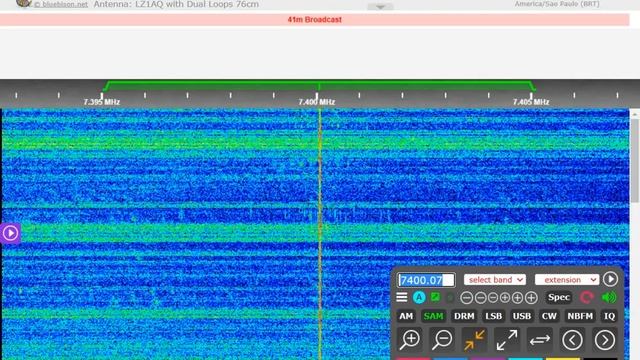Click the 7400.07 frequency input field

426,280
